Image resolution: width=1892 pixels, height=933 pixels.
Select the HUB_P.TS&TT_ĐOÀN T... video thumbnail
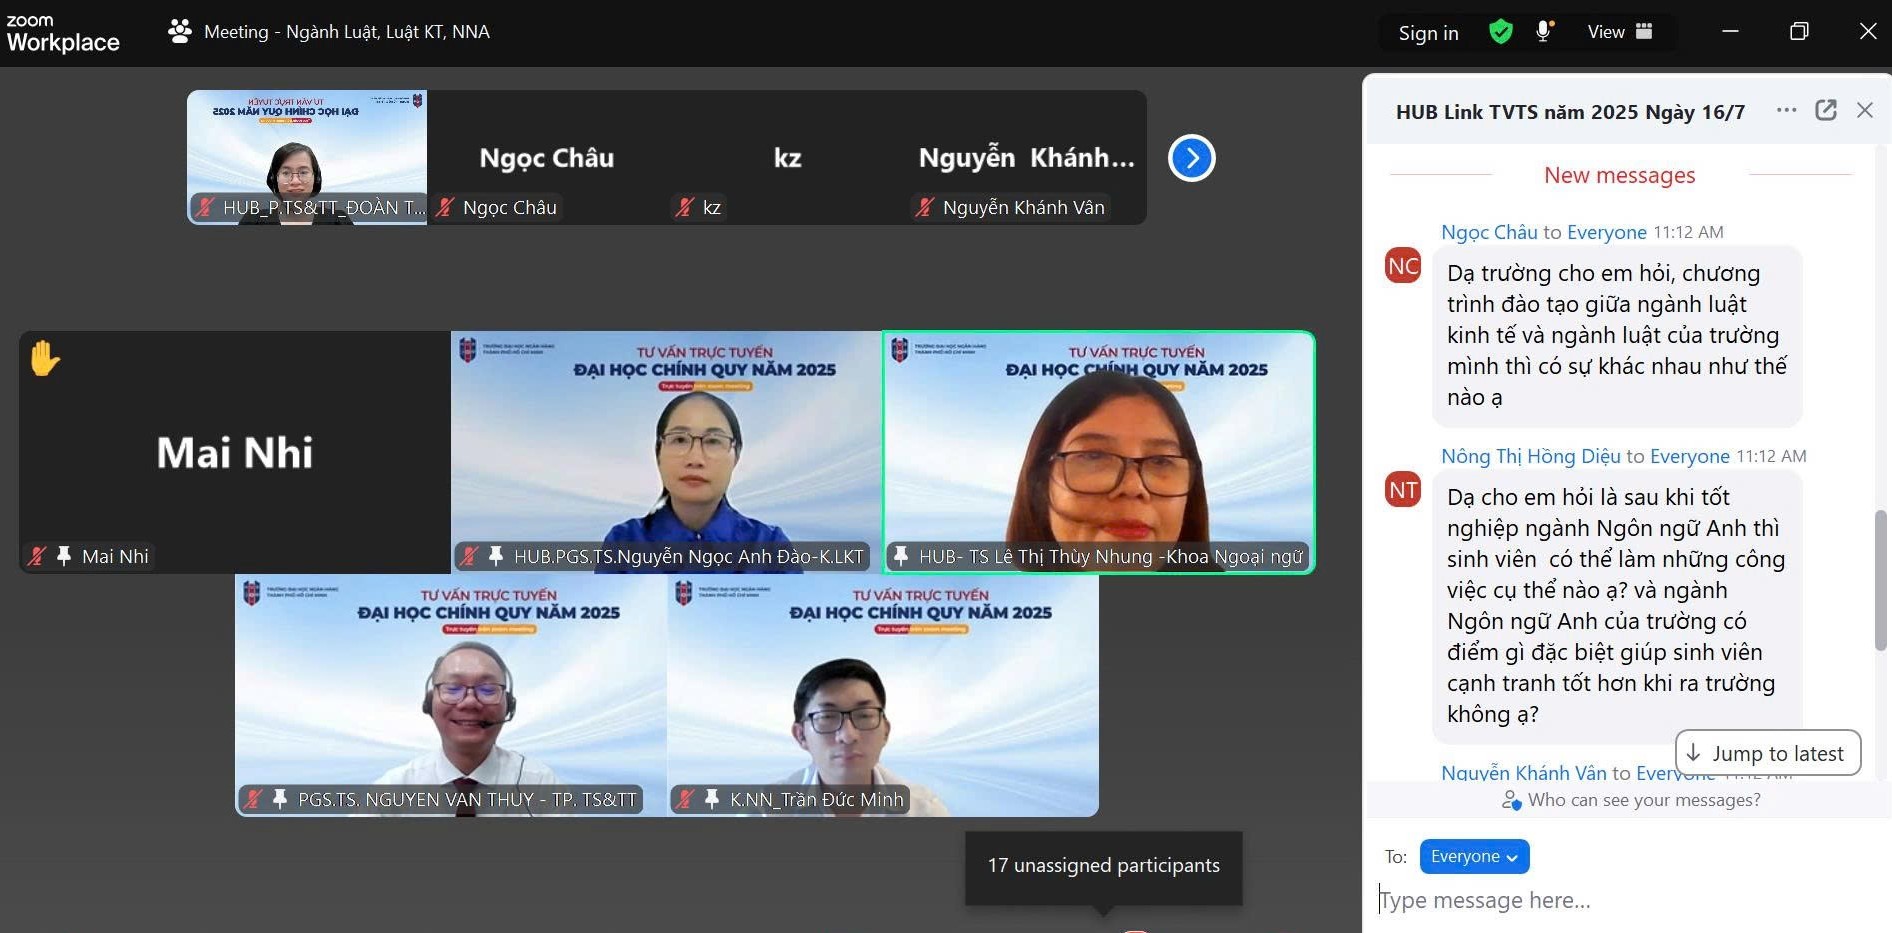(307, 157)
